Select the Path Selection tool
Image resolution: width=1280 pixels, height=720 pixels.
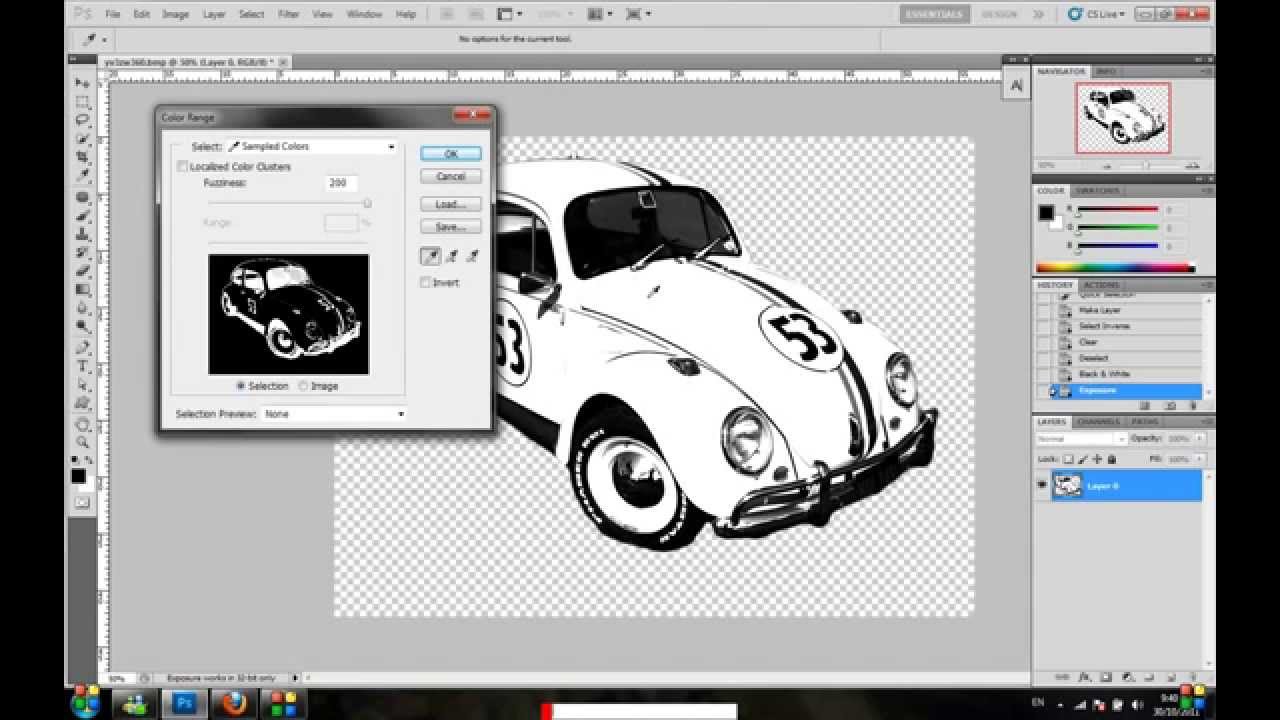click(83, 385)
